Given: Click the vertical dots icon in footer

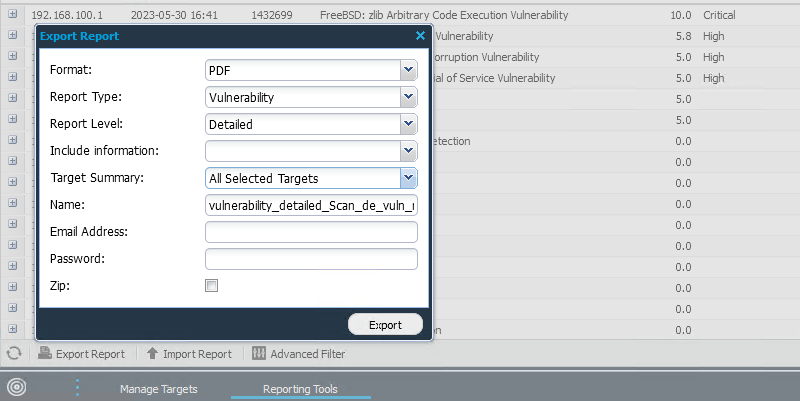Looking at the screenshot, I should (x=78, y=388).
